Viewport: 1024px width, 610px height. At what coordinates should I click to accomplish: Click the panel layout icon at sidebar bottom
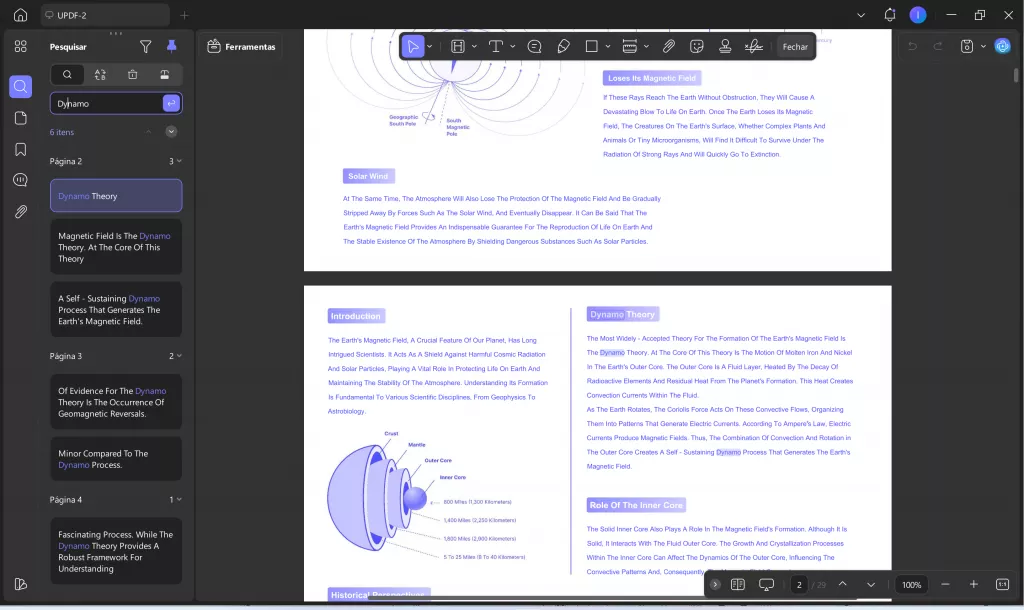(20, 584)
